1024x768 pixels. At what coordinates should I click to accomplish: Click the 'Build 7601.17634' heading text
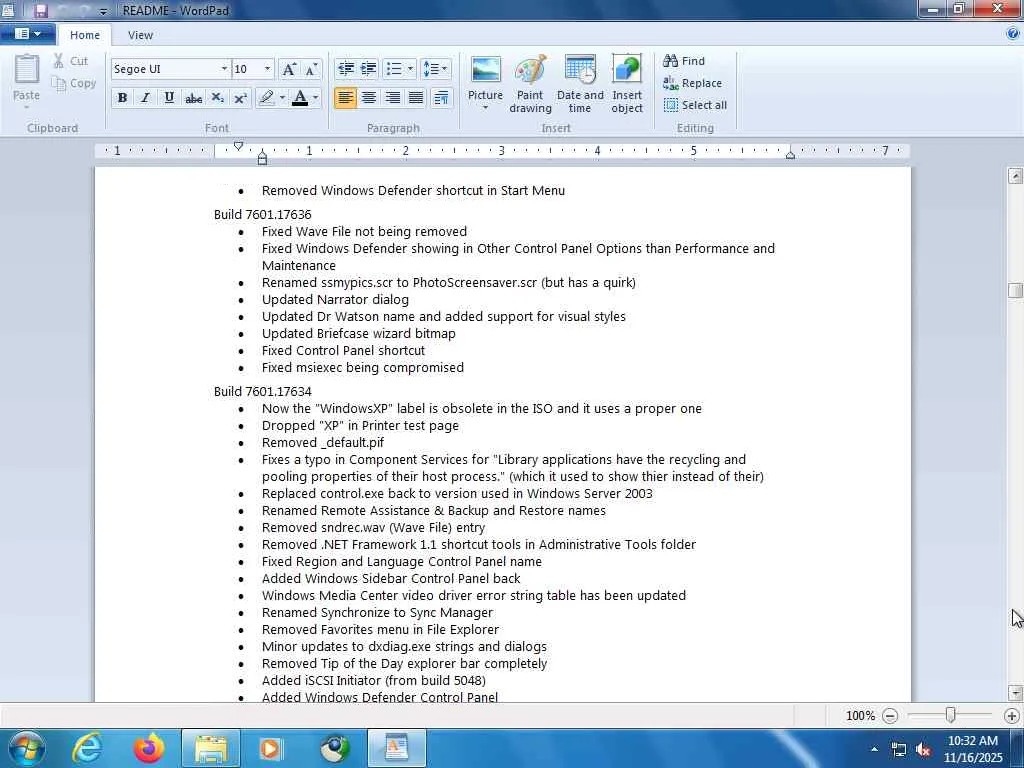(x=263, y=391)
